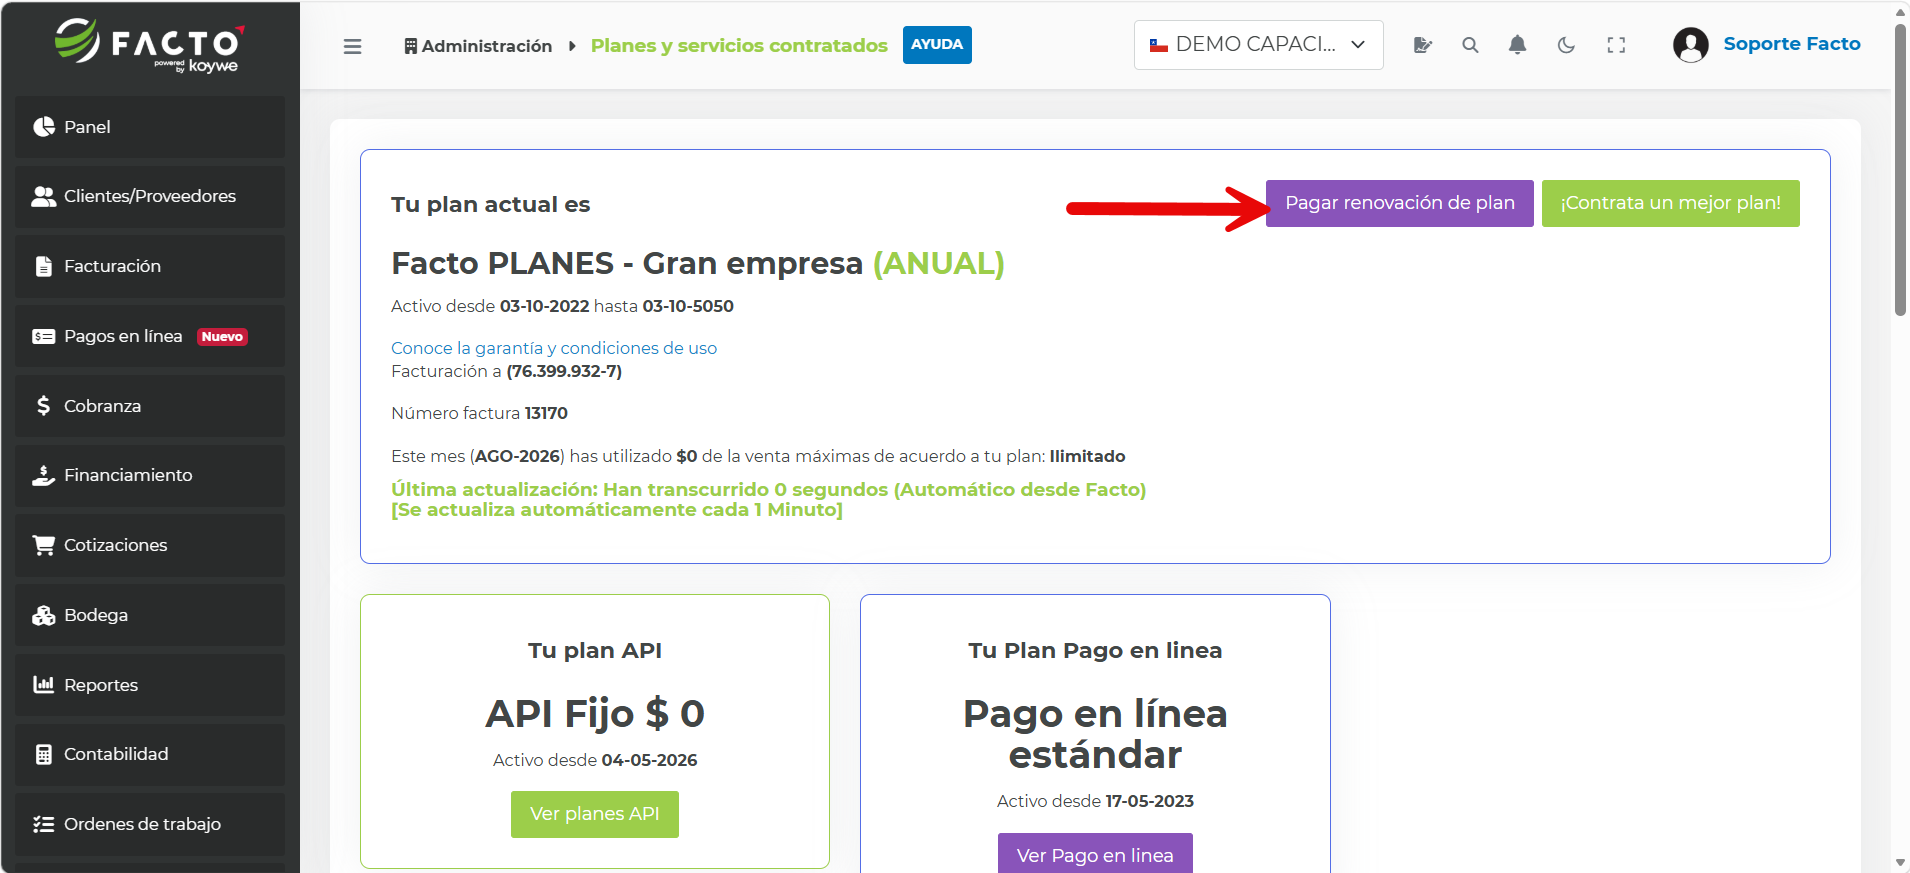The height and width of the screenshot is (873, 1910).
Task: Click ¡Contrata un mejor plan! button
Action: coord(1671,203)
